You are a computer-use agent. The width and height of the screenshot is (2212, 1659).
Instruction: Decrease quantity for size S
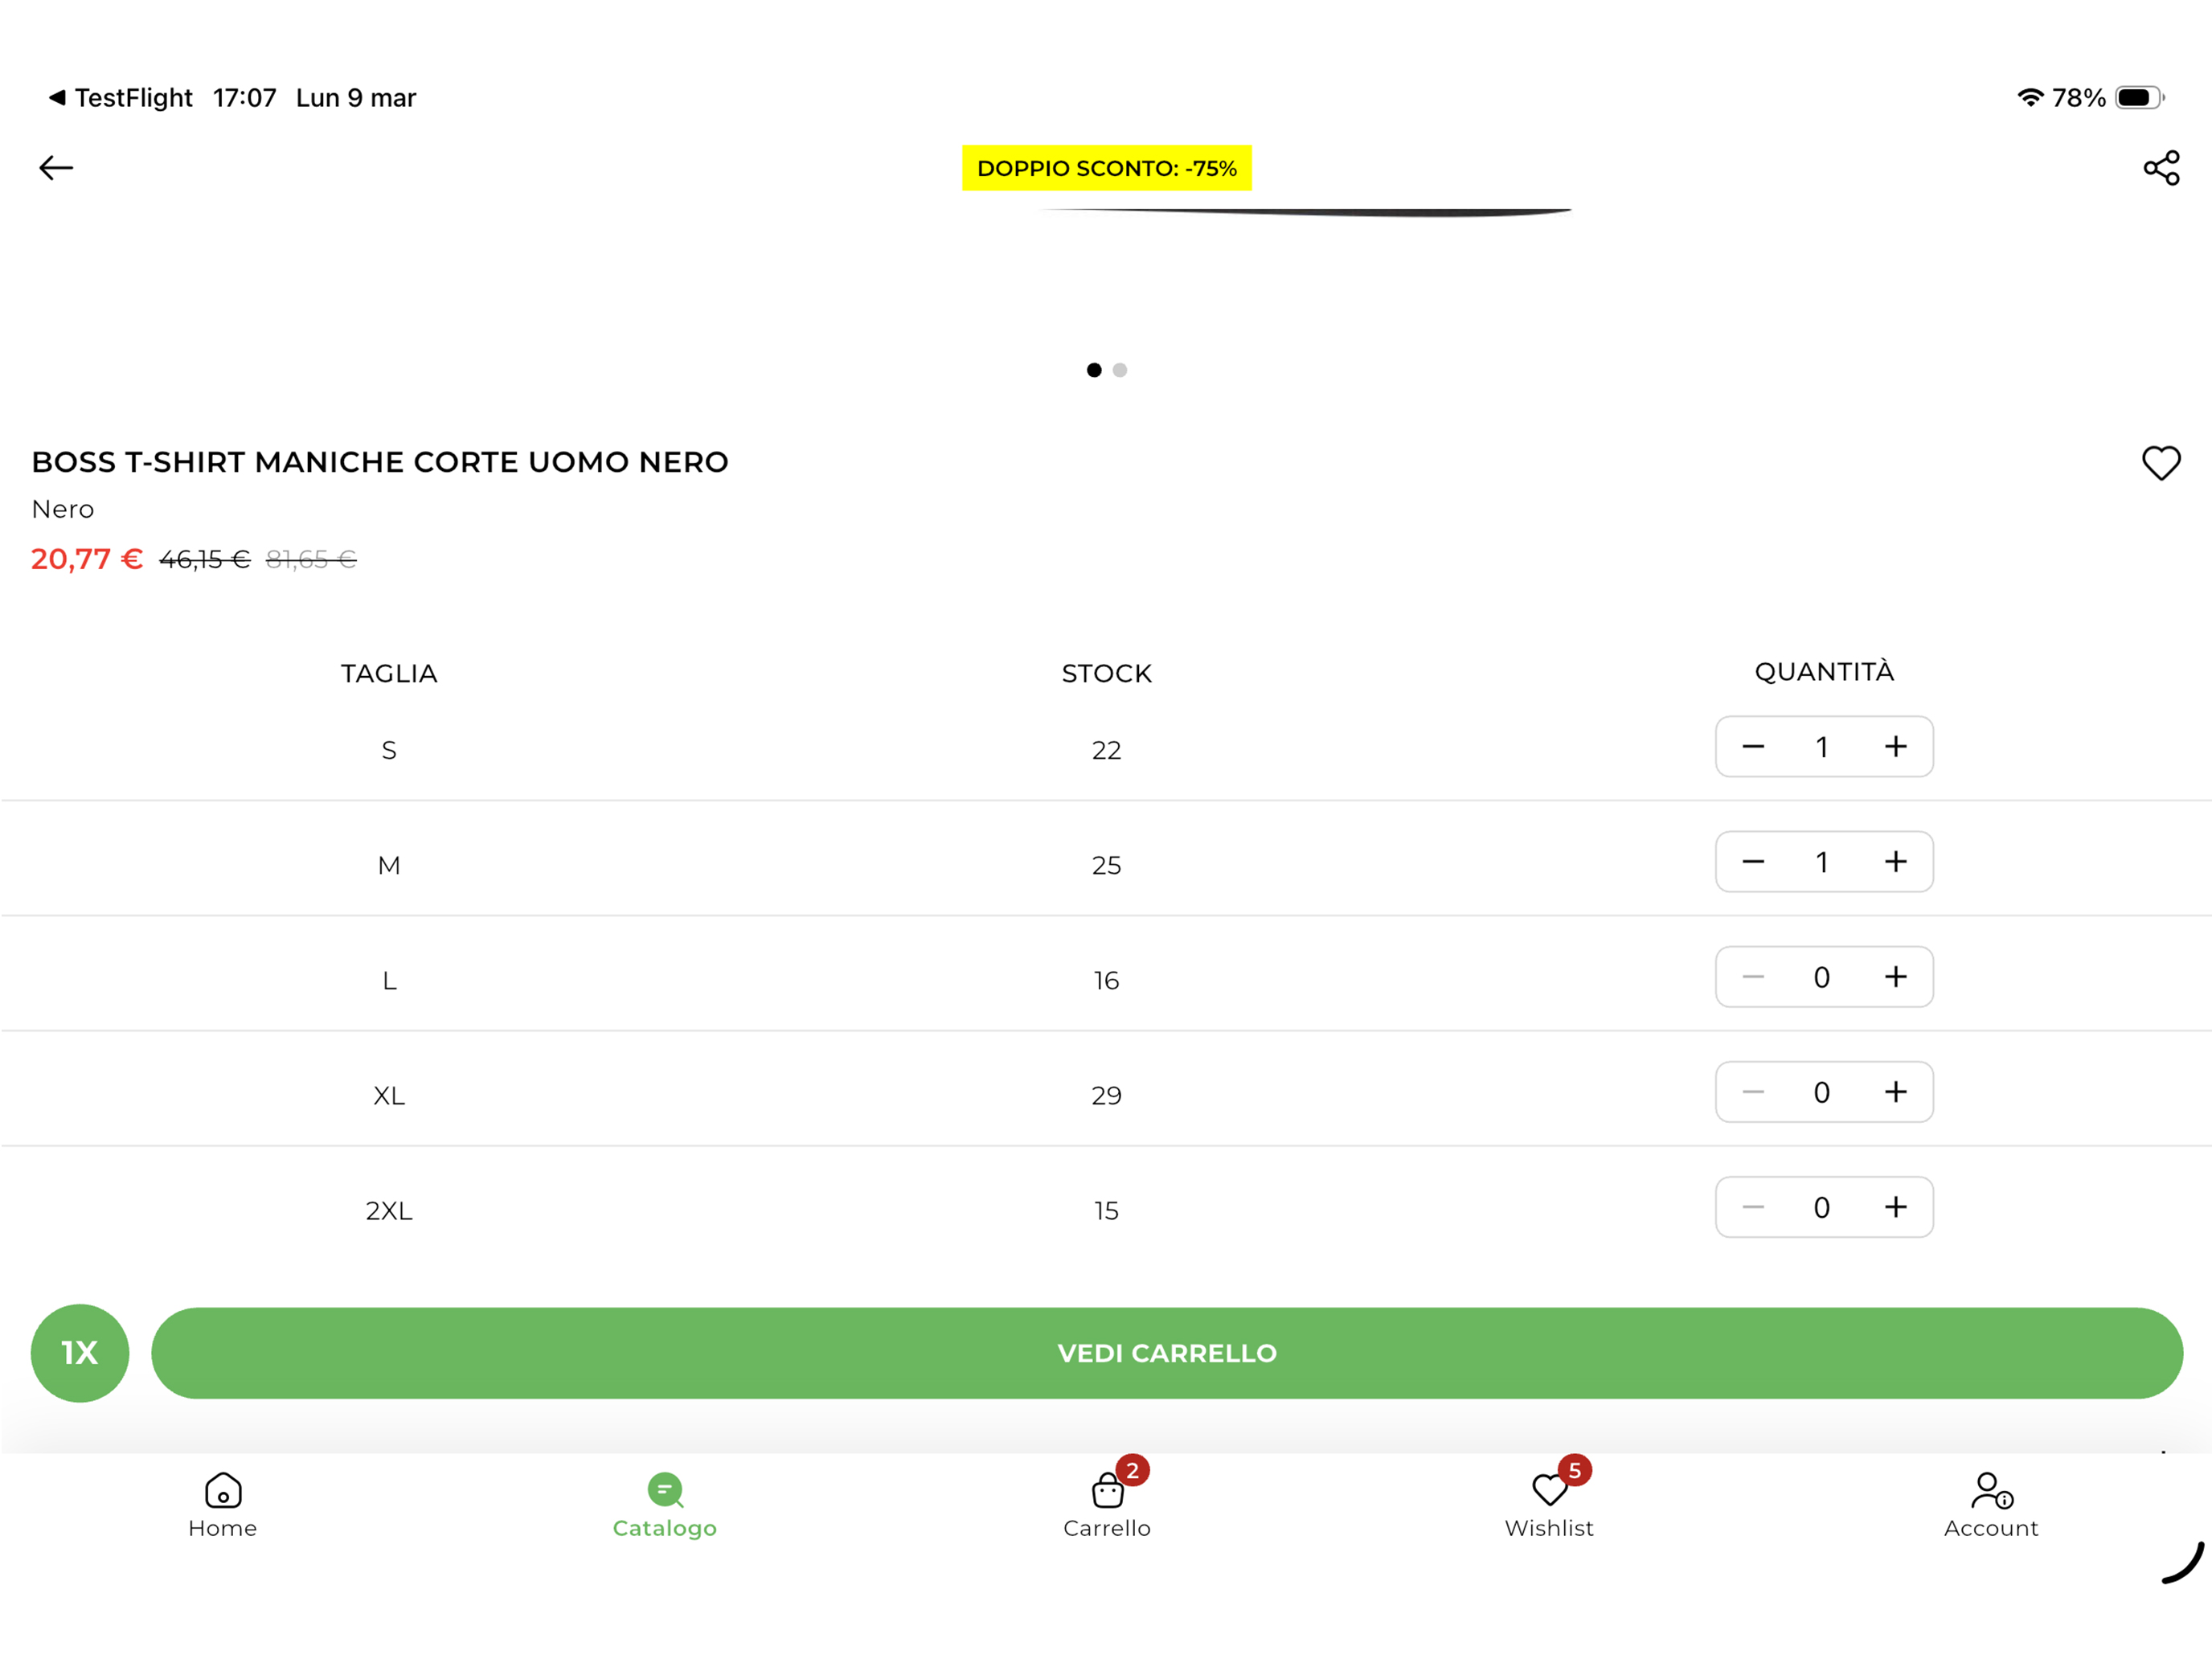click(1753, 747)
